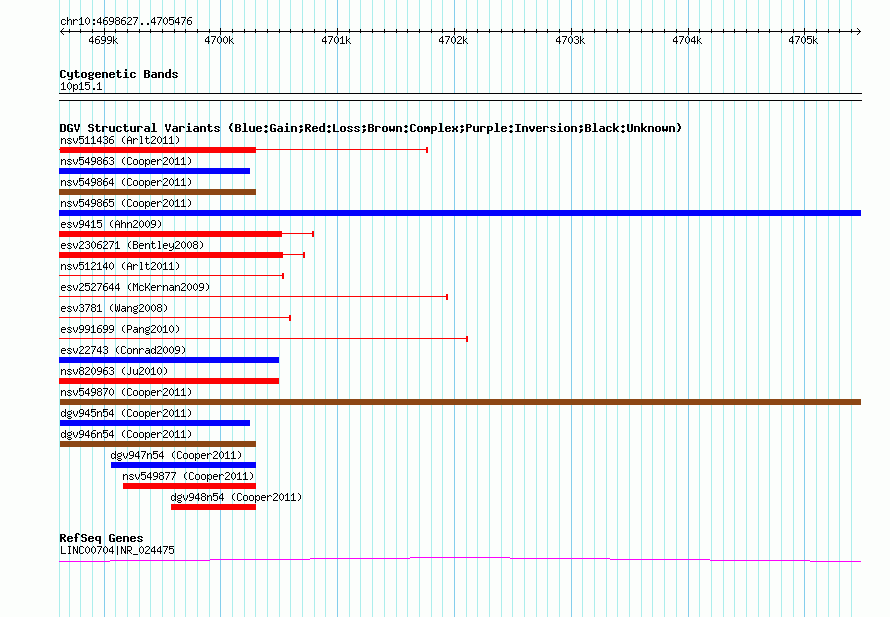Click the thin red esv2527644 line
The width and height of the screenshot is (890, 617).
[253, 296]
